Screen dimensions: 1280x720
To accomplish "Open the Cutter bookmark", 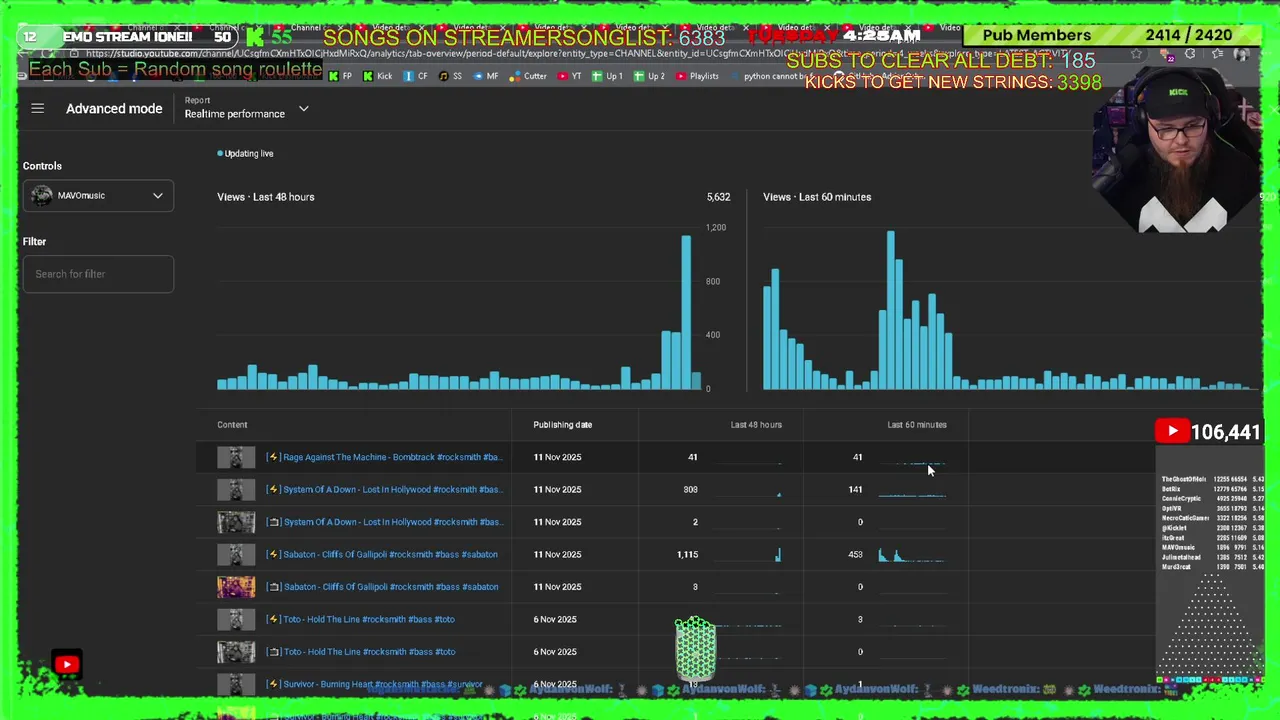I will pyautogui.click(x=528, y=76).
